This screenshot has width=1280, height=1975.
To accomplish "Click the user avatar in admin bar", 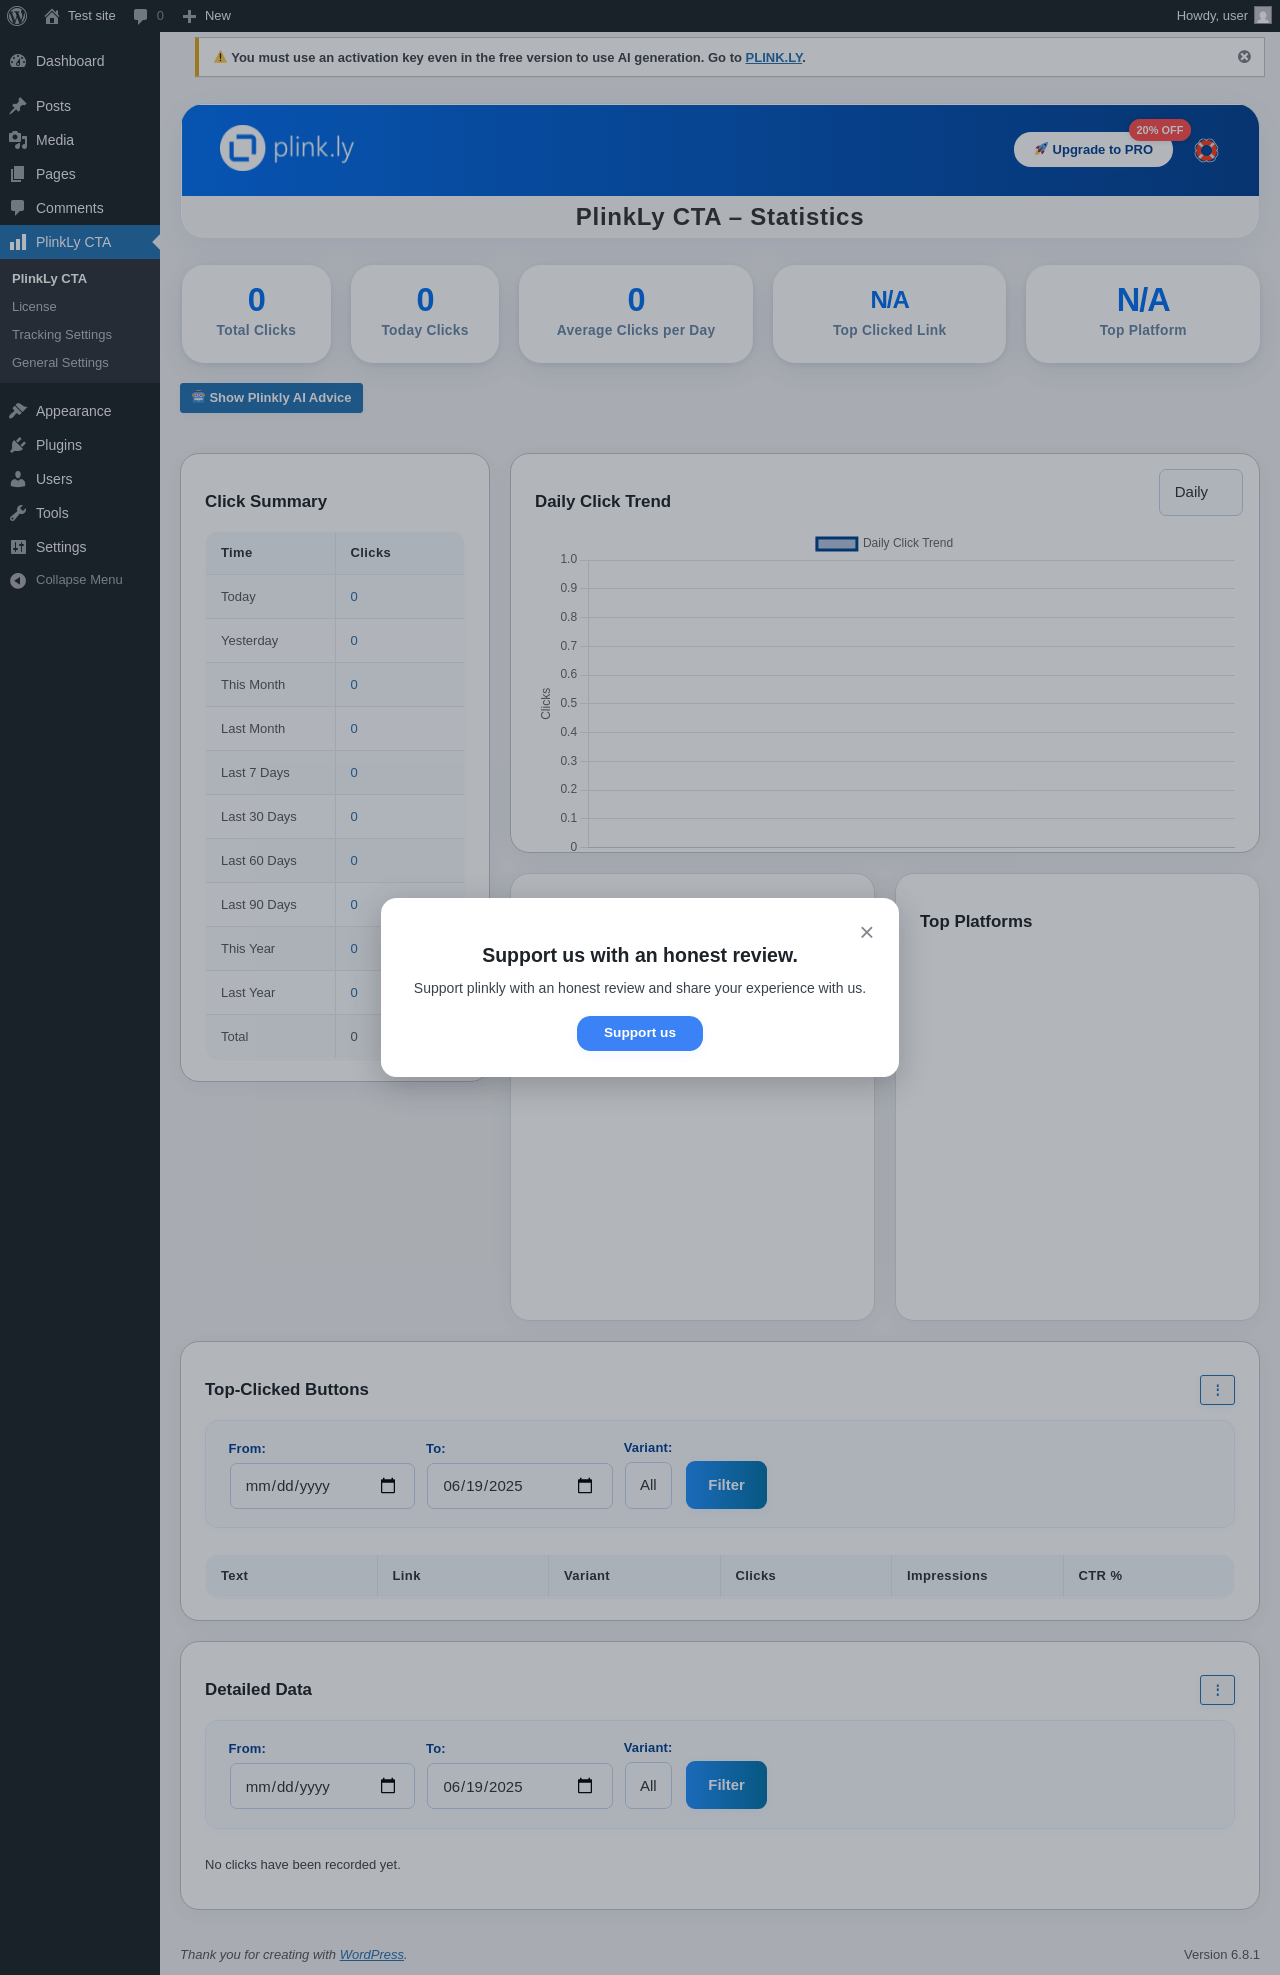I will 1263,16.
